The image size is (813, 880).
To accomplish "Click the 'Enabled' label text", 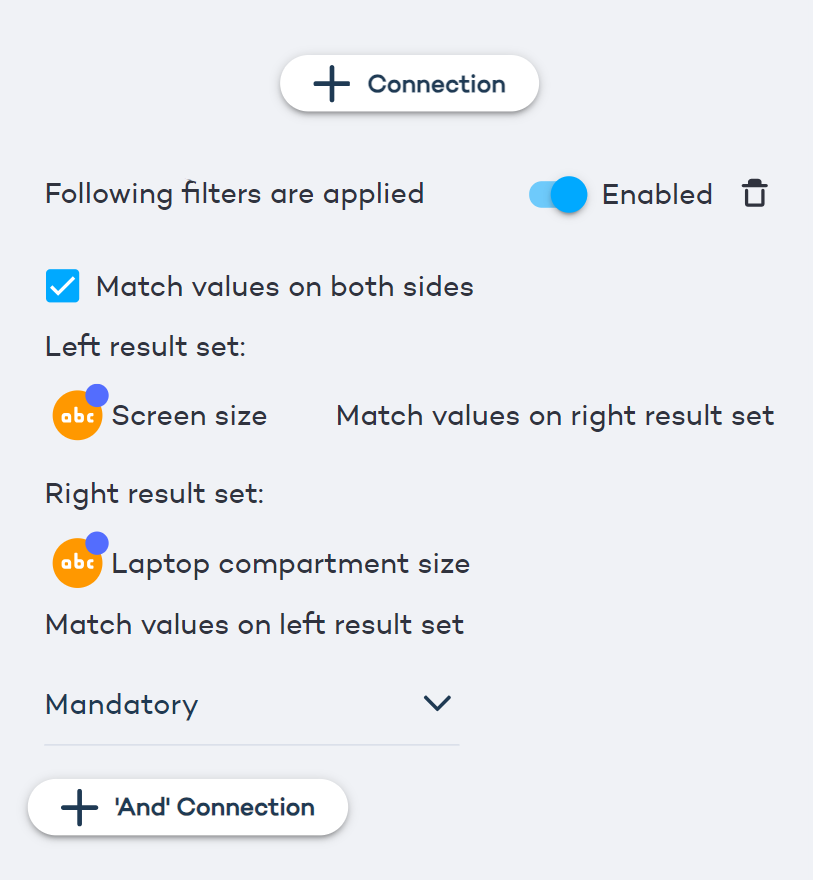I will tap(657, 194).
